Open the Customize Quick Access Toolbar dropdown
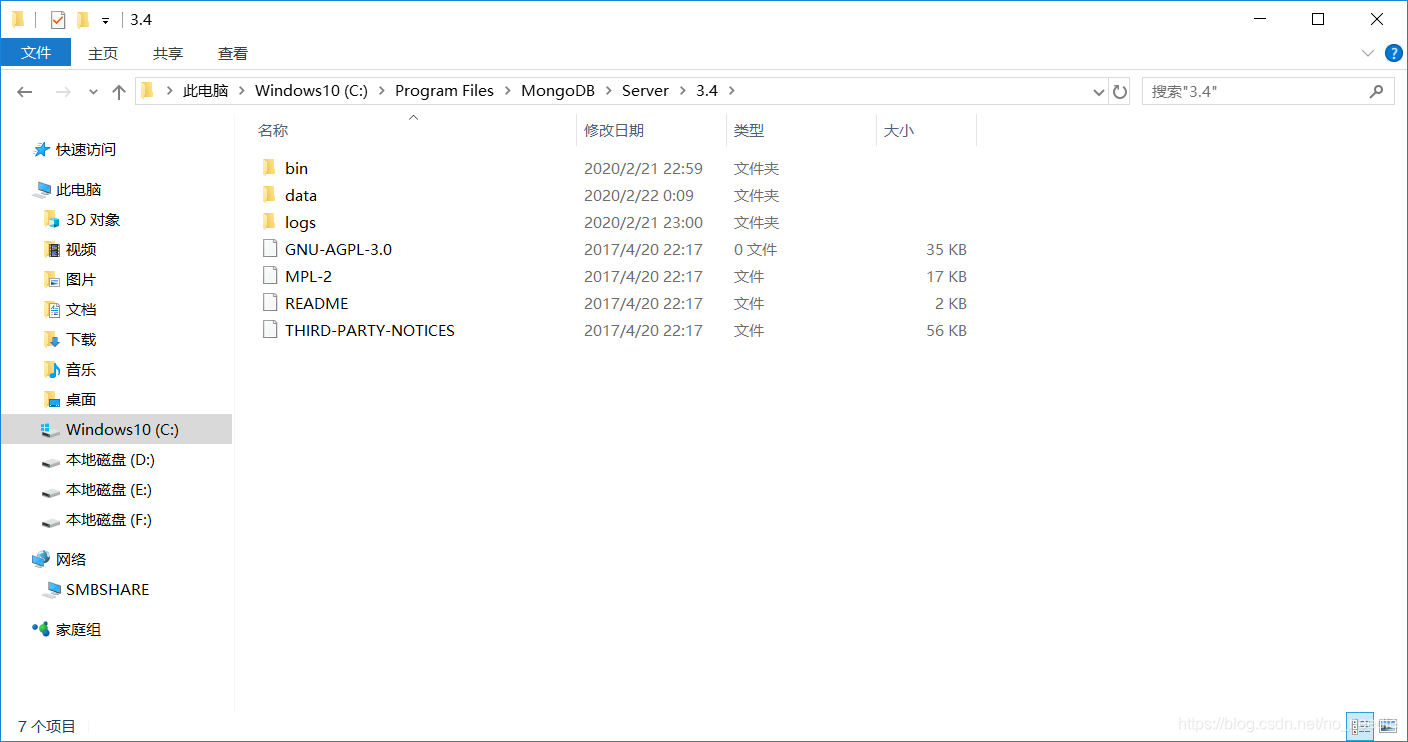 click(x=105, y=21)
